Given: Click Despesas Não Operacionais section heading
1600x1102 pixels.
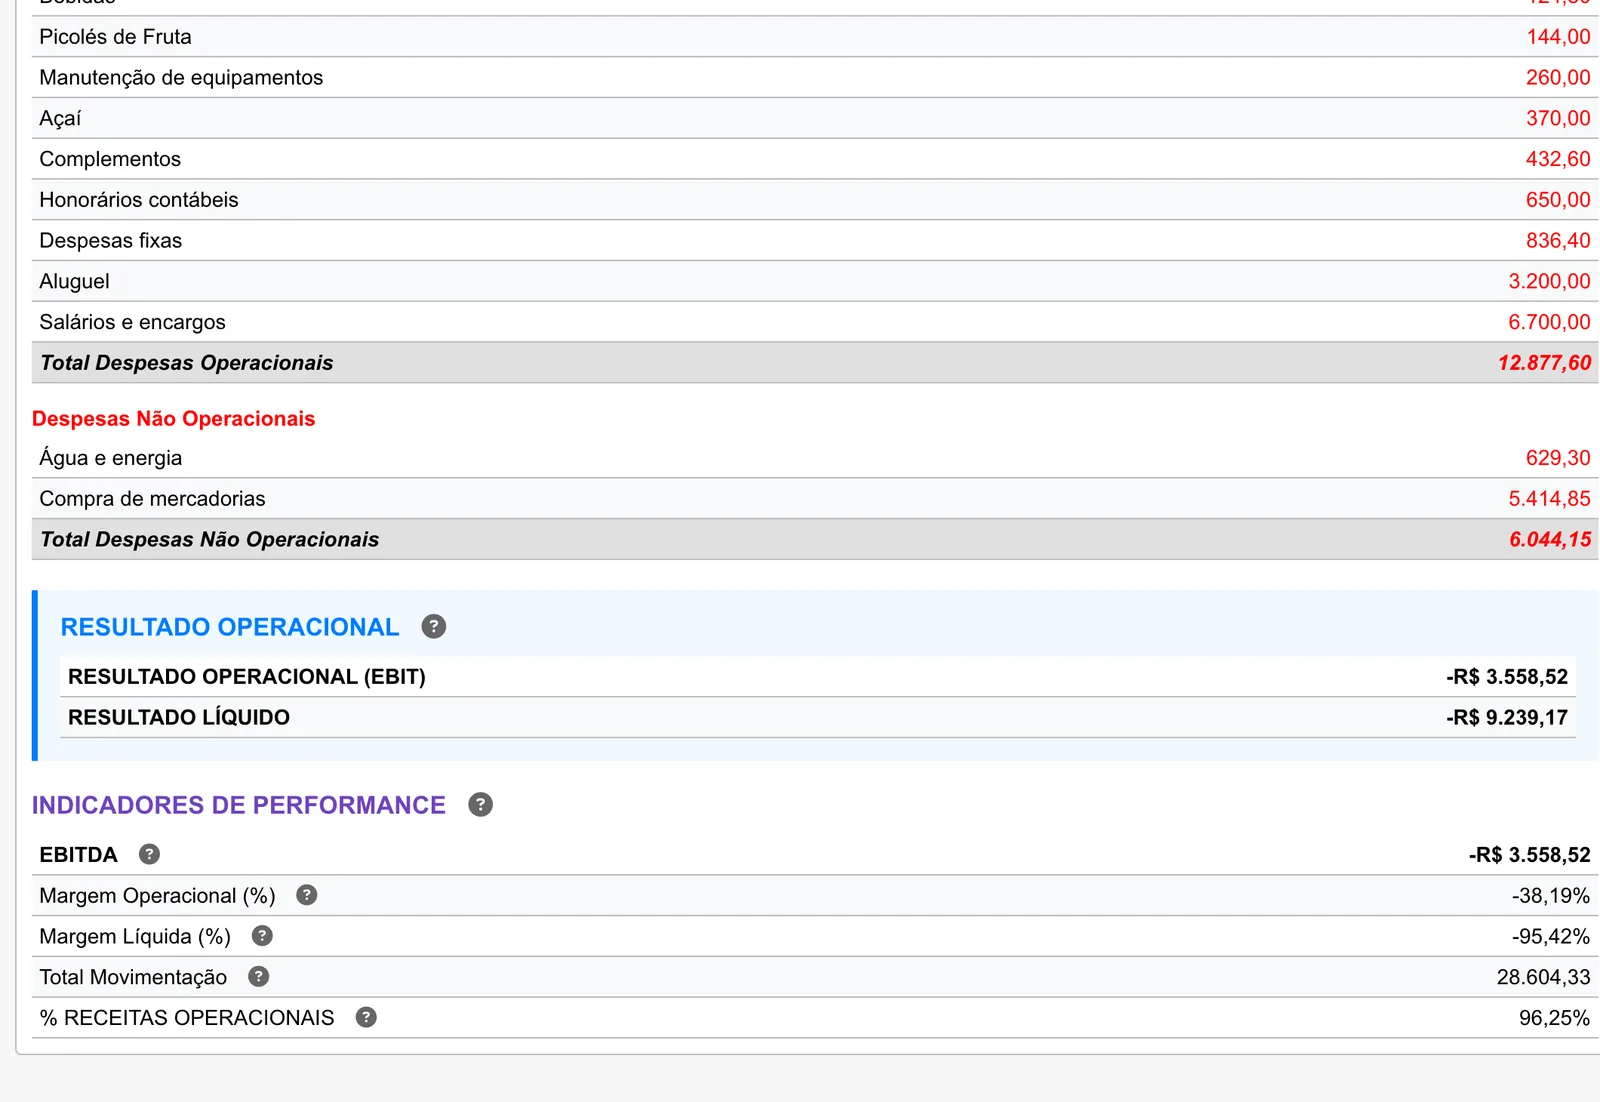Looking at the screenshot, I should point(173,419).
